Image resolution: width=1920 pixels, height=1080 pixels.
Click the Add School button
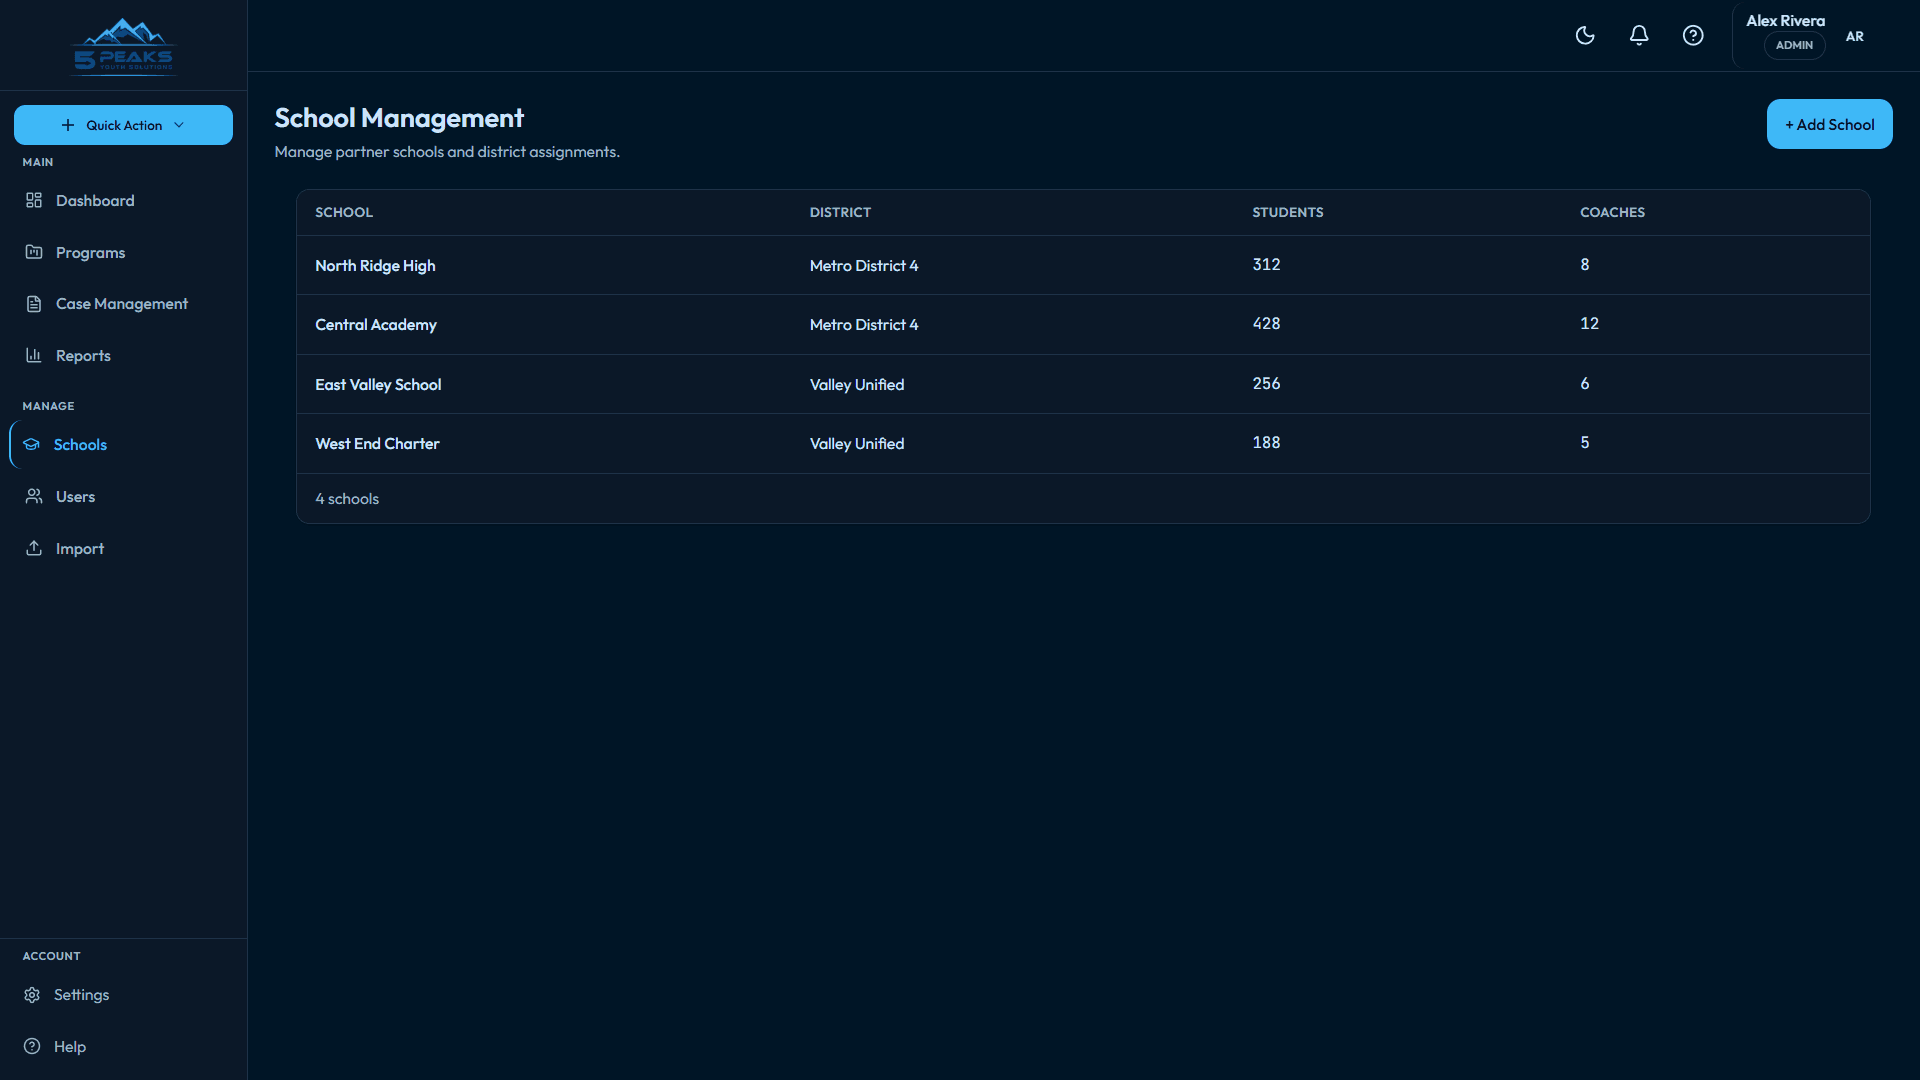pos(1829,124)
